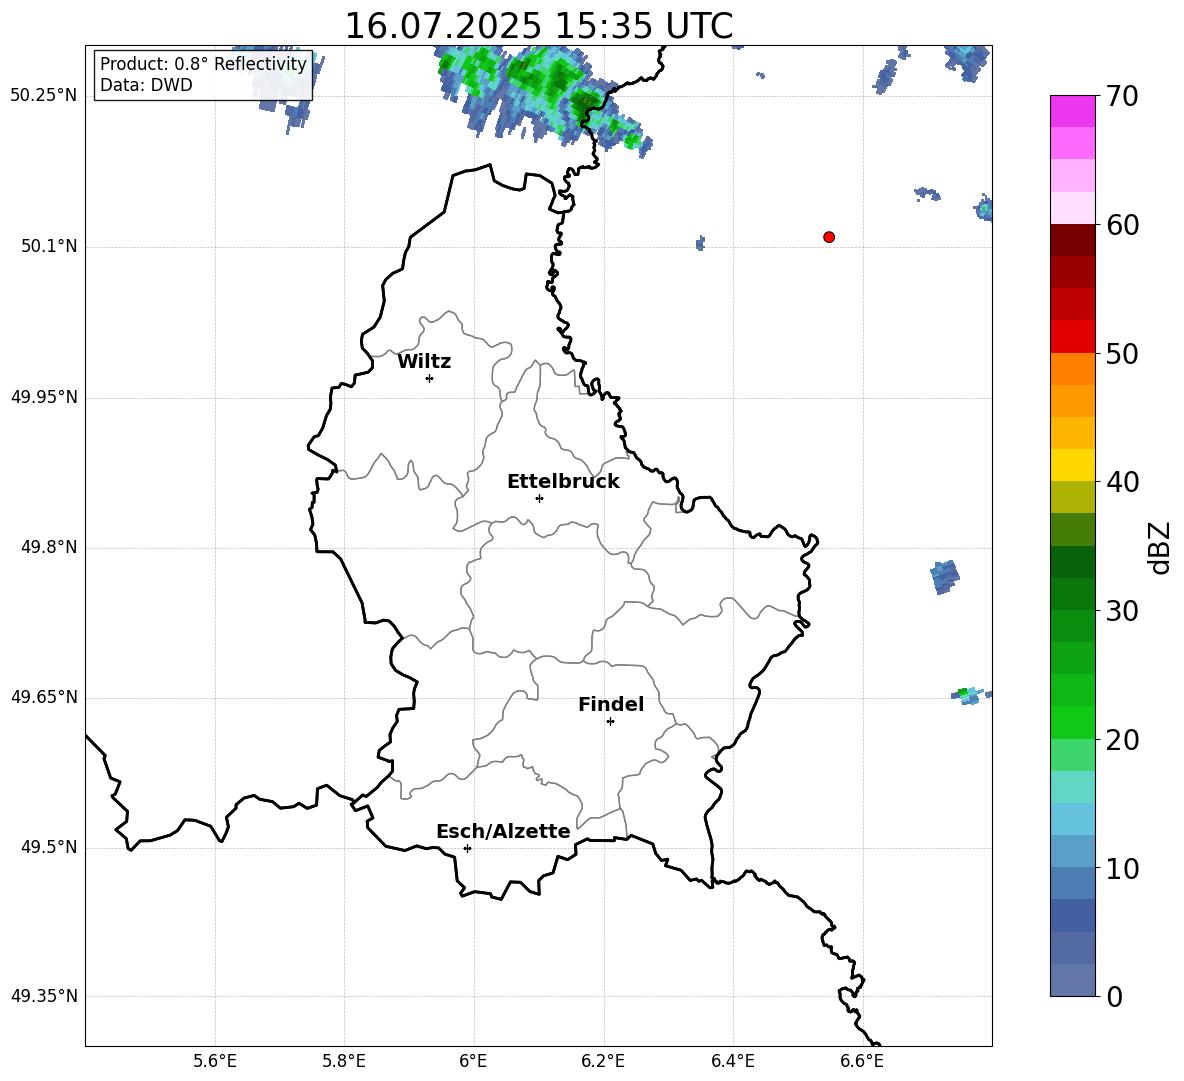The height and width of the screenshot is (1081, 1184).
Task: Click the 60 tick on the colorbar
Action: coord(1122,225)
